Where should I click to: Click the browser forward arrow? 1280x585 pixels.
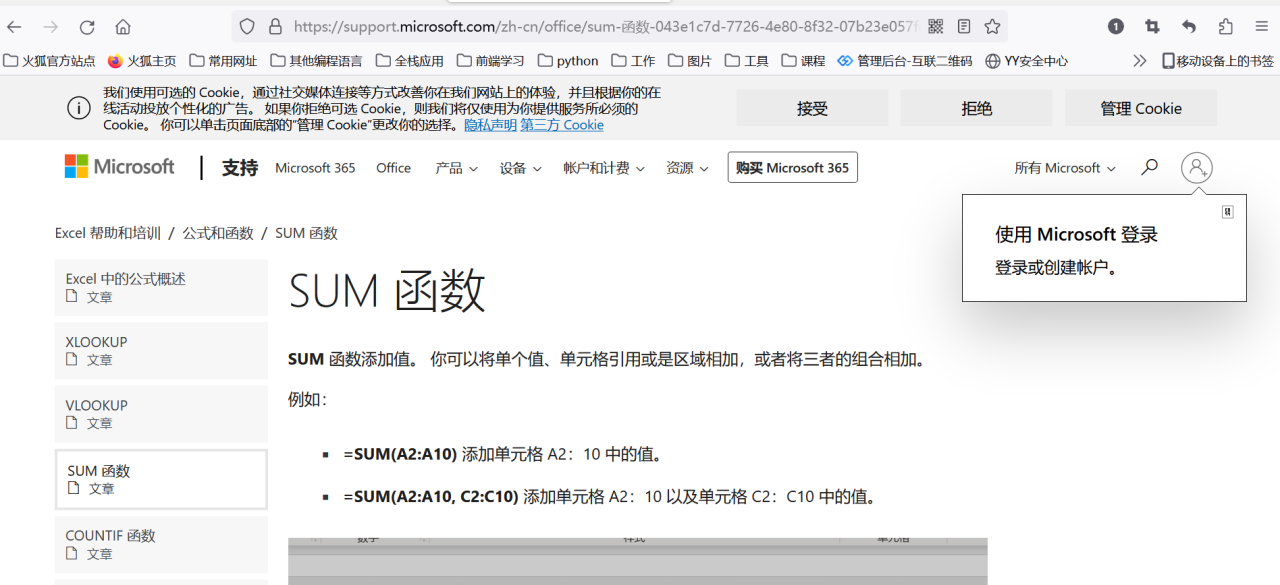click(50, 27)
